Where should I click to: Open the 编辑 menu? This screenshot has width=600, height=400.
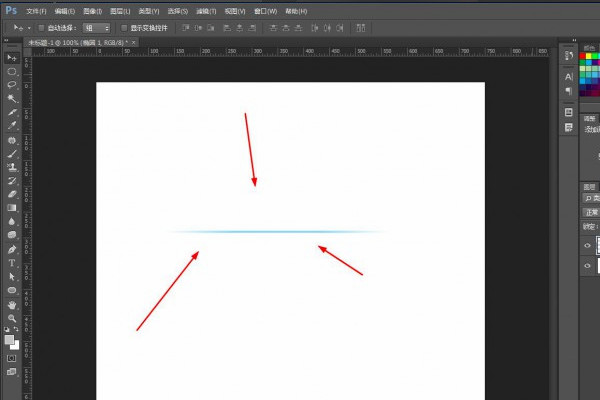[65, 11]
